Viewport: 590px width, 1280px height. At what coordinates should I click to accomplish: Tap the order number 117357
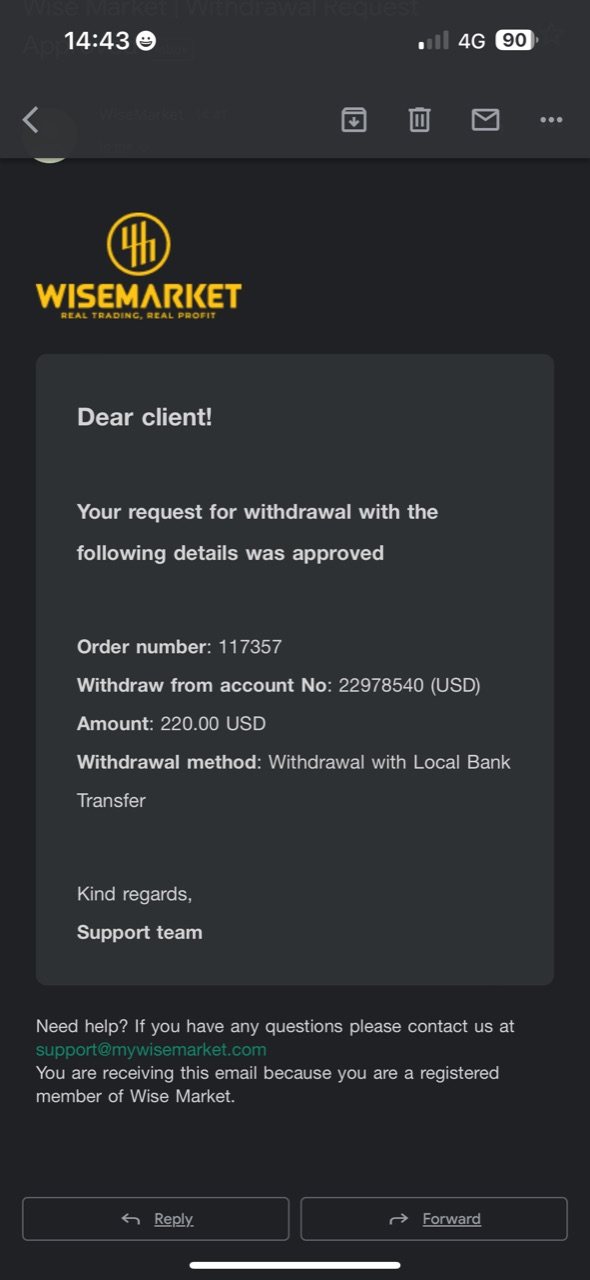[250, 647]
